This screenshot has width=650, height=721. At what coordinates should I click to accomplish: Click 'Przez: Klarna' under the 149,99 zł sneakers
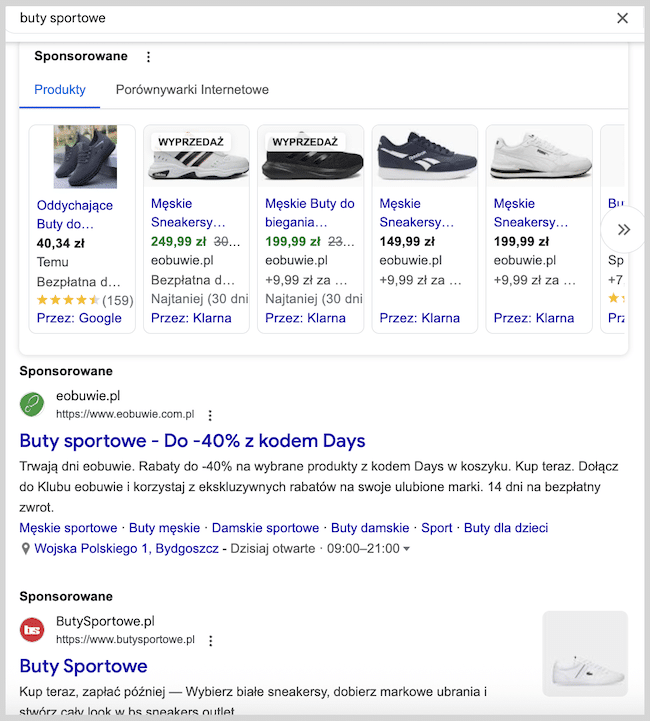tap(419, 318)
